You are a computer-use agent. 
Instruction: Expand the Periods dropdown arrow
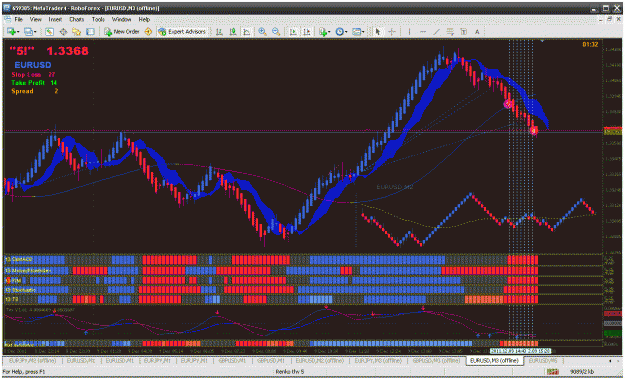pos(346,32)
